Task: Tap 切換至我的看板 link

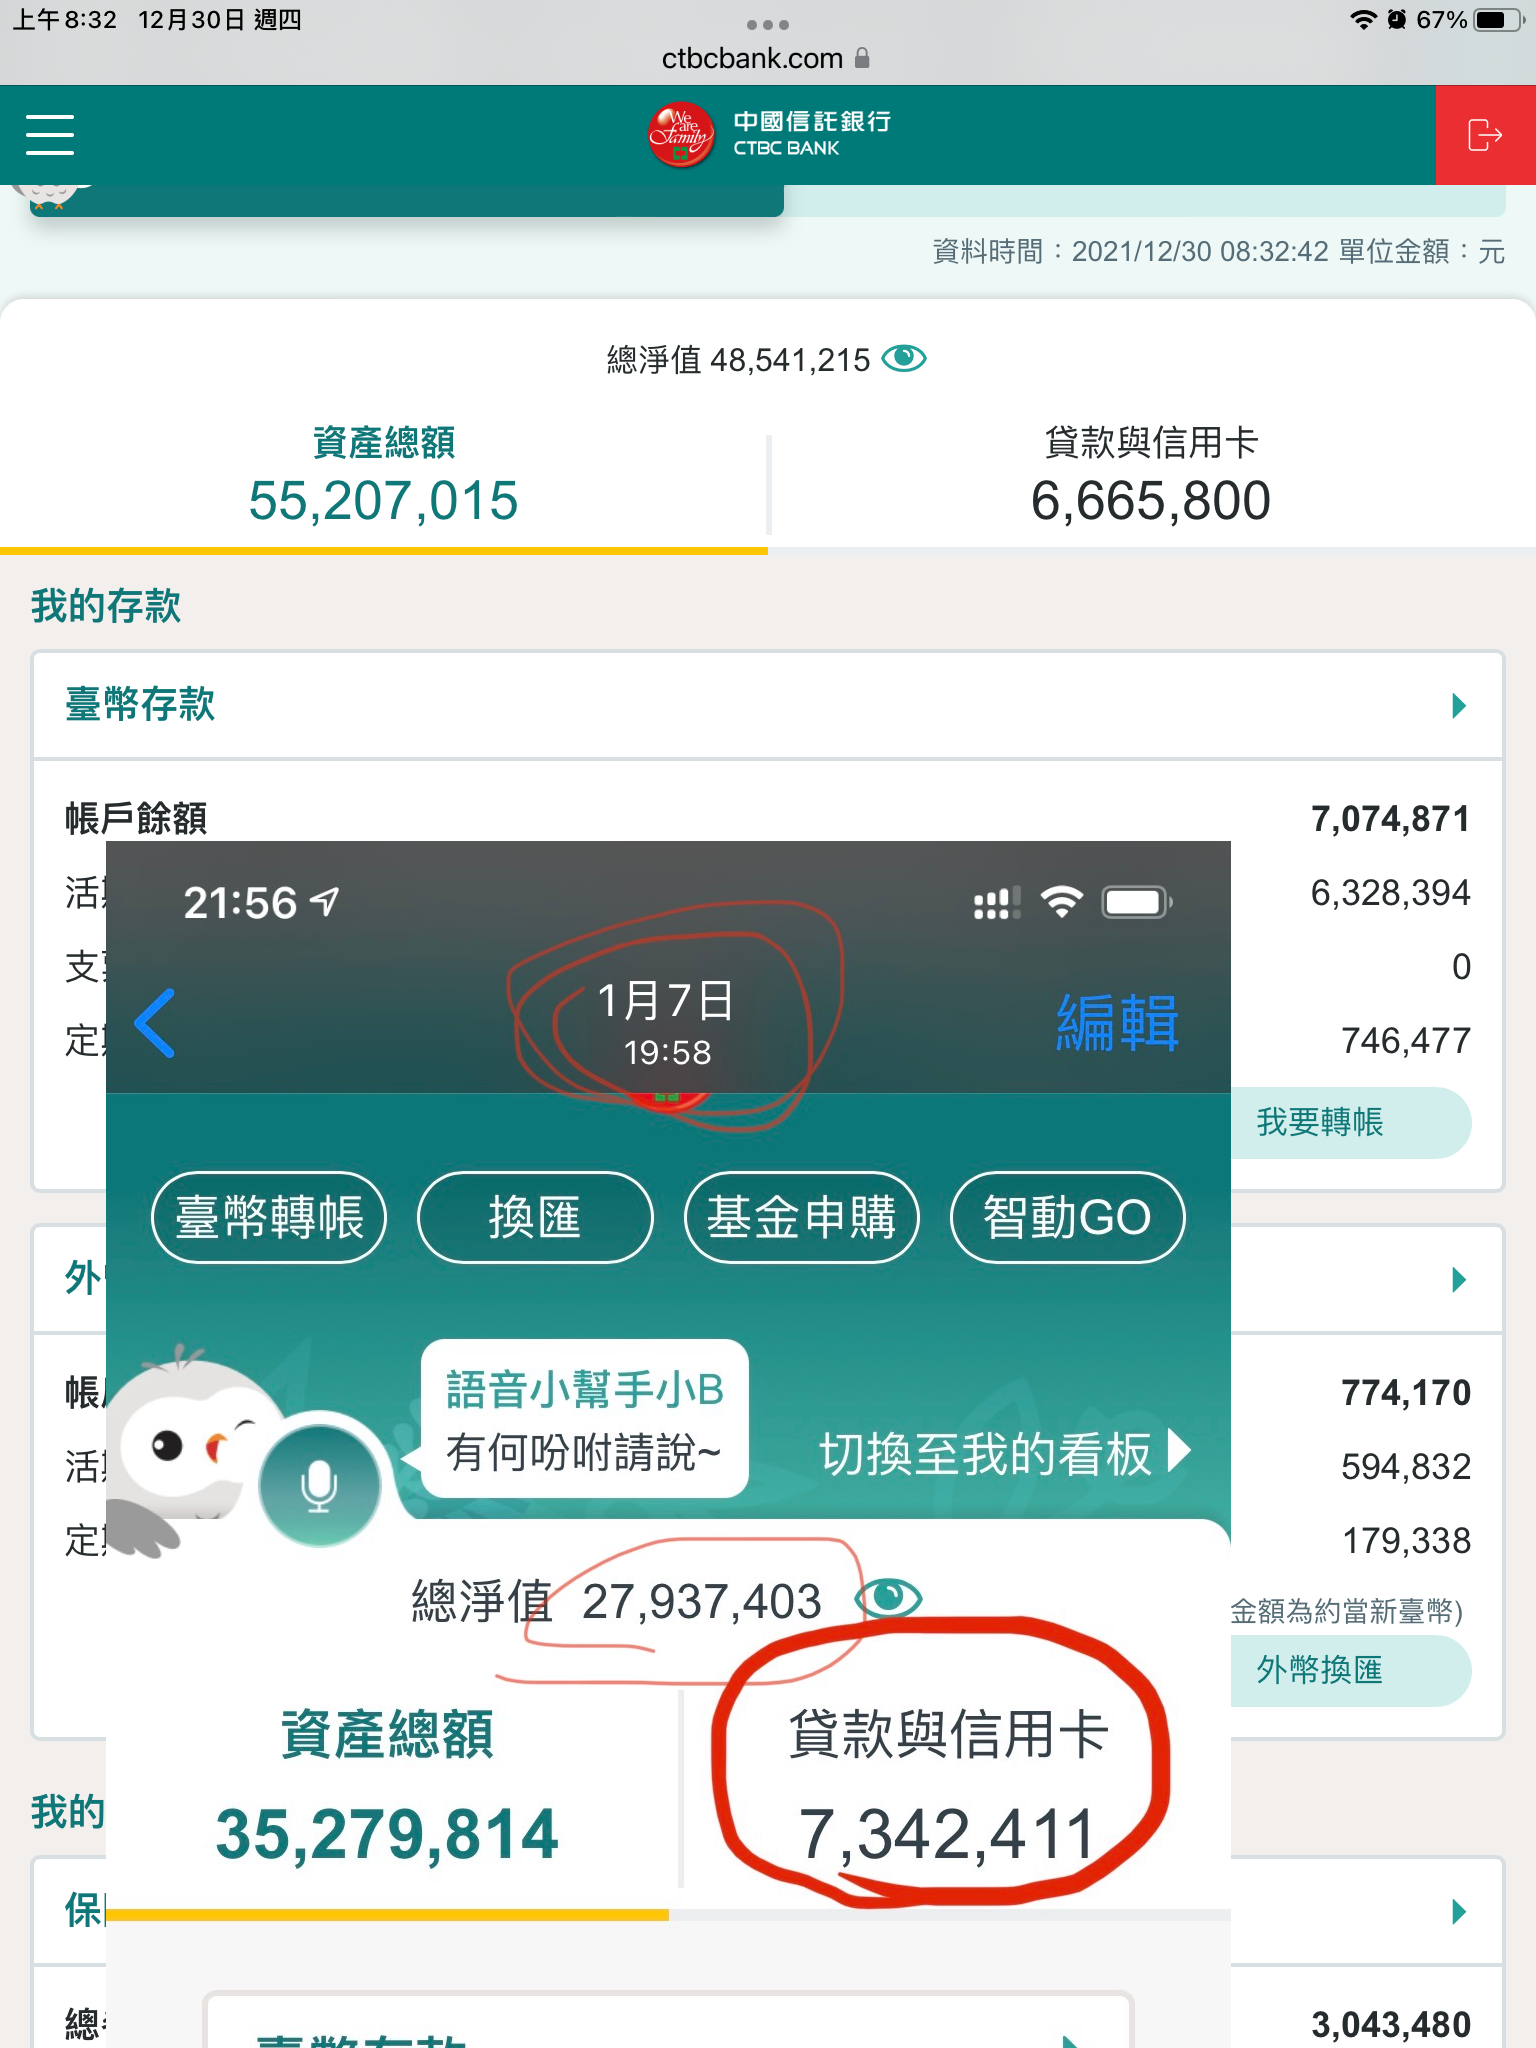Action: click(x=1005, y=1453)
